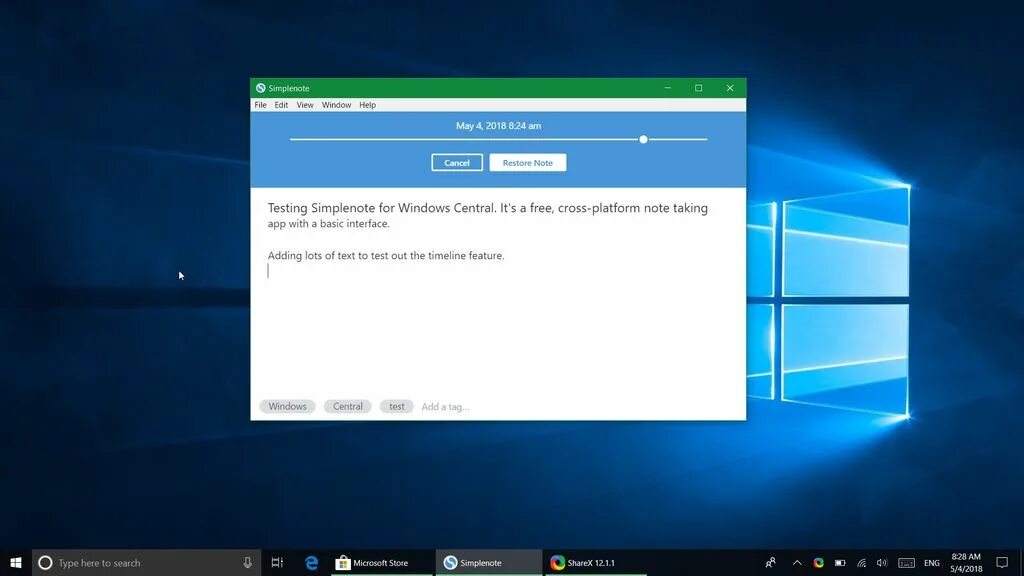The height and width of the screenshot is (576, 1024).
Task: Open the Edit menu
Action: tap(281, 105)
